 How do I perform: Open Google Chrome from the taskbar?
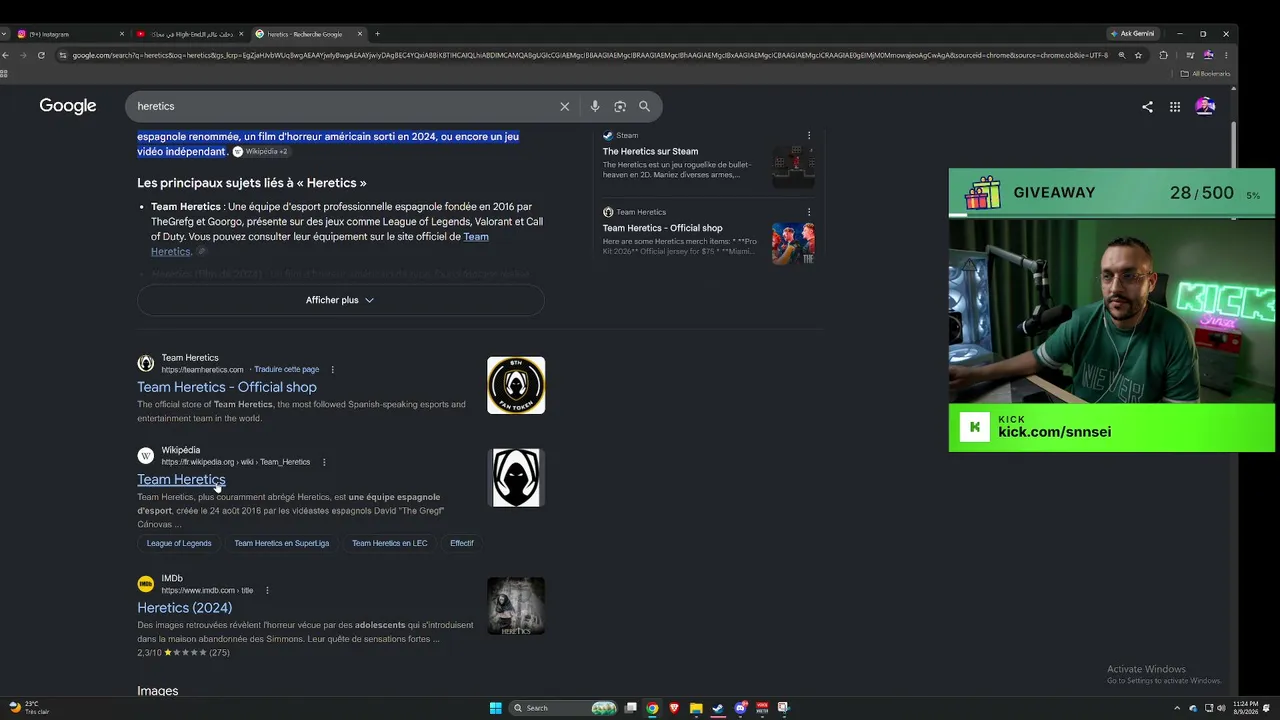652,708
